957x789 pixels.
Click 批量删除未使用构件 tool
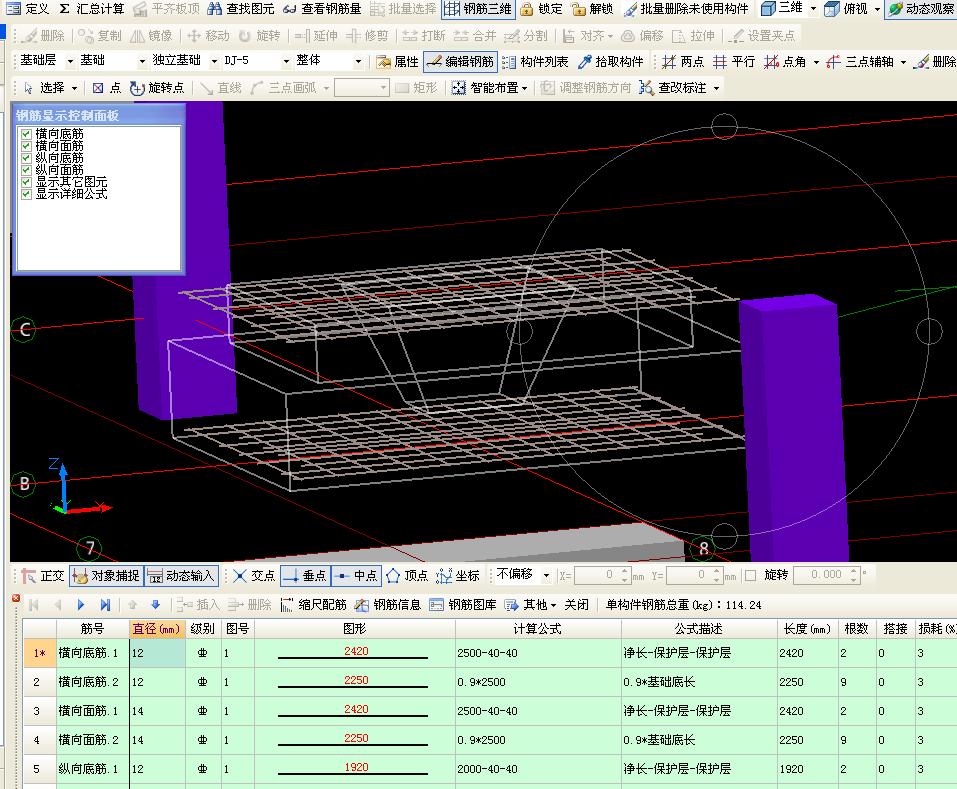click(x=685, y=9)
